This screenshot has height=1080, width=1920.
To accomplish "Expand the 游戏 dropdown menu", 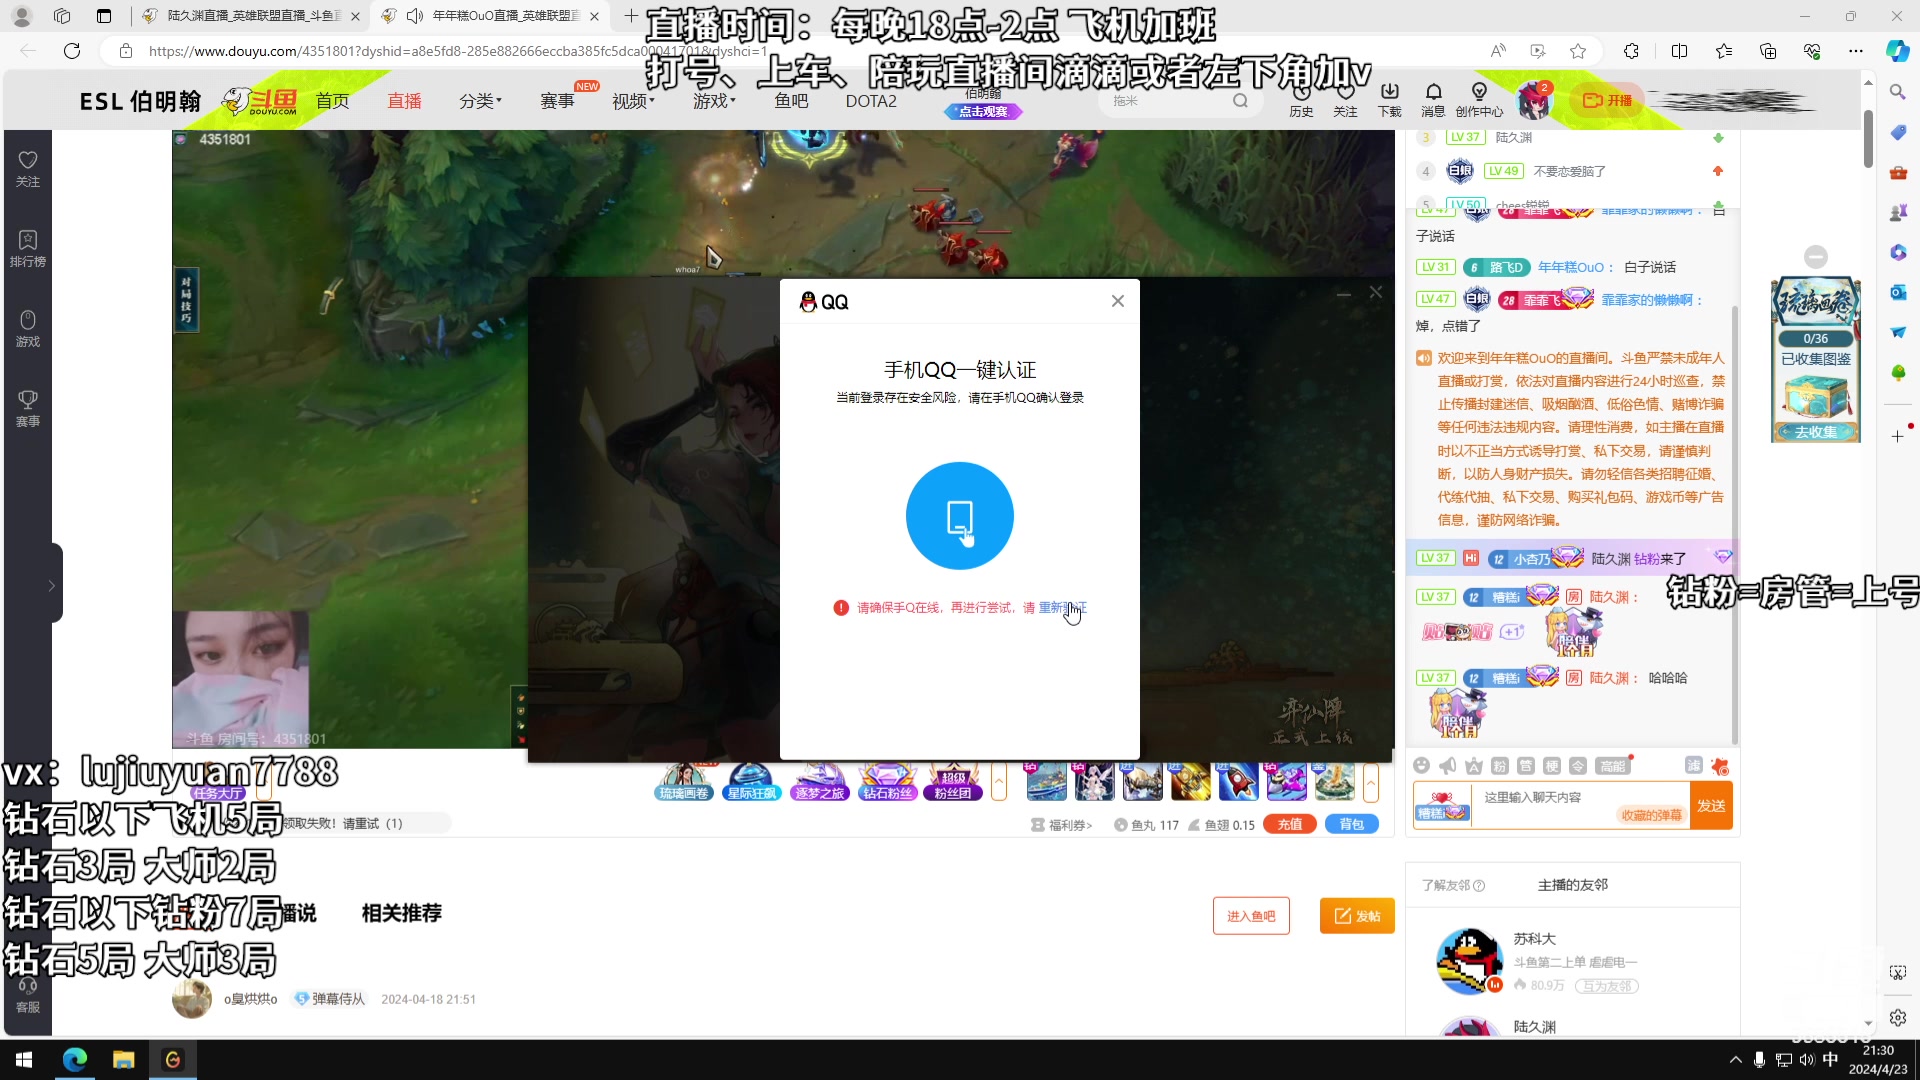I will pos(714,101).
